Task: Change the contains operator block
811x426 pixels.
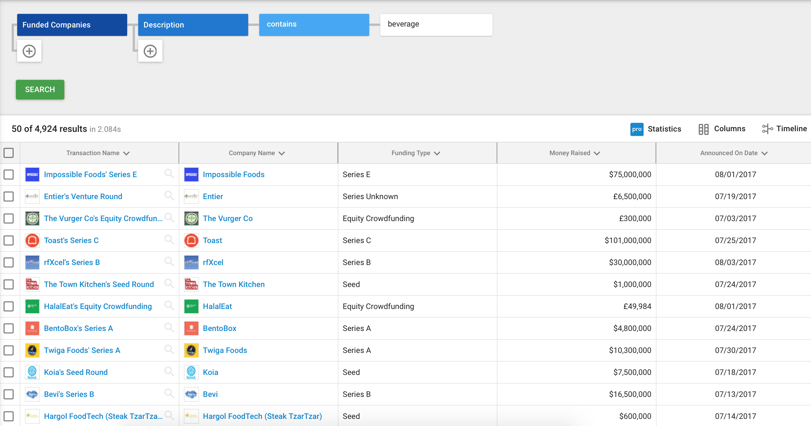Action: click(314, 25)
